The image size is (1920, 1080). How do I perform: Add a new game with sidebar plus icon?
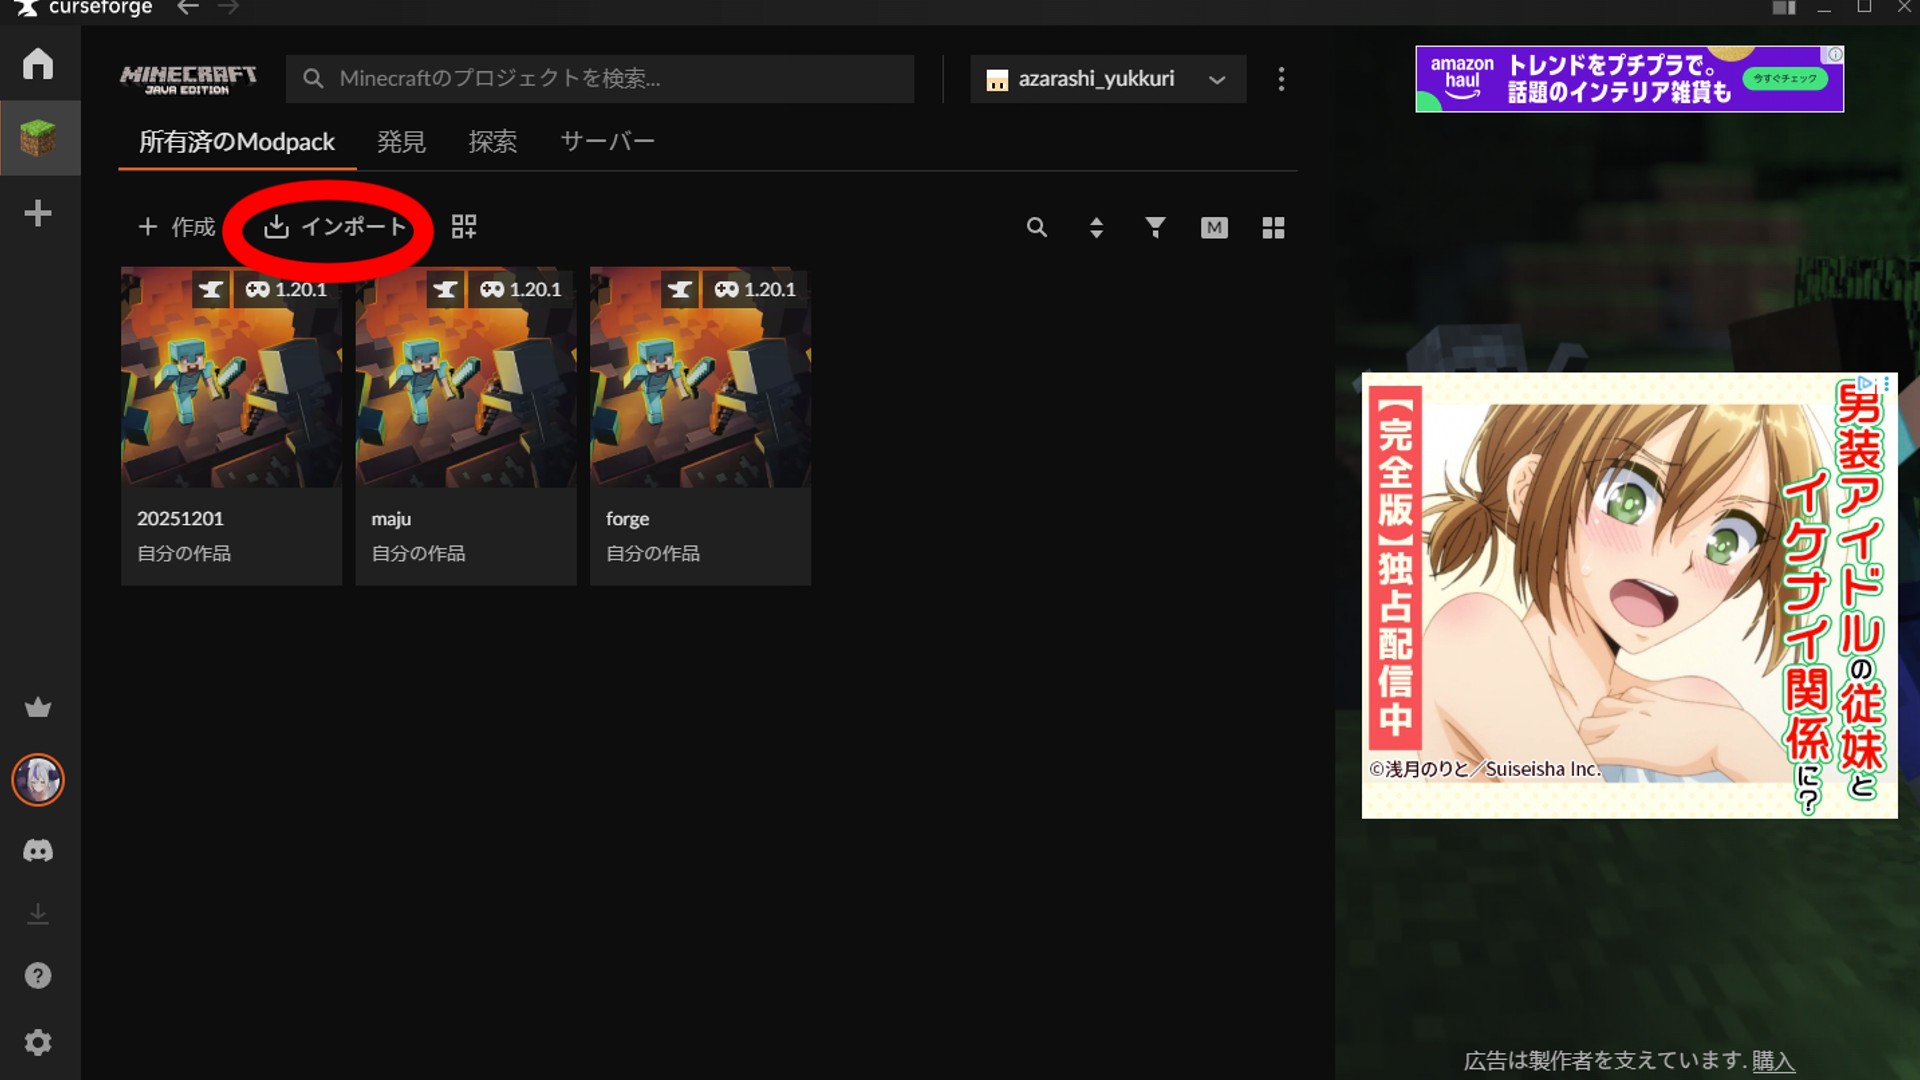tap(38, 213)
